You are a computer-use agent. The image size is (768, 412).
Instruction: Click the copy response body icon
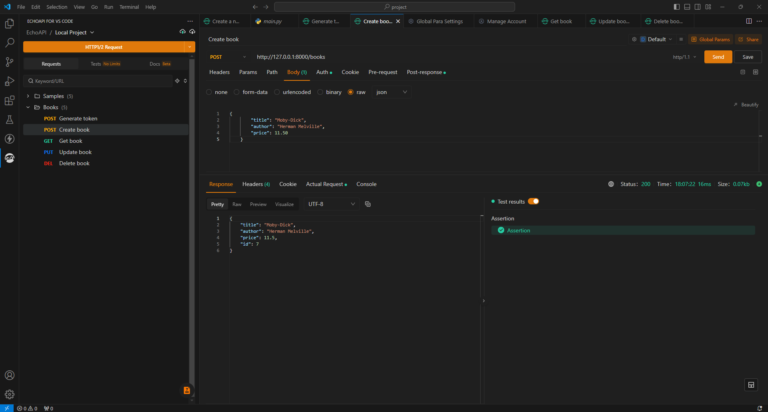coord(368,204)
